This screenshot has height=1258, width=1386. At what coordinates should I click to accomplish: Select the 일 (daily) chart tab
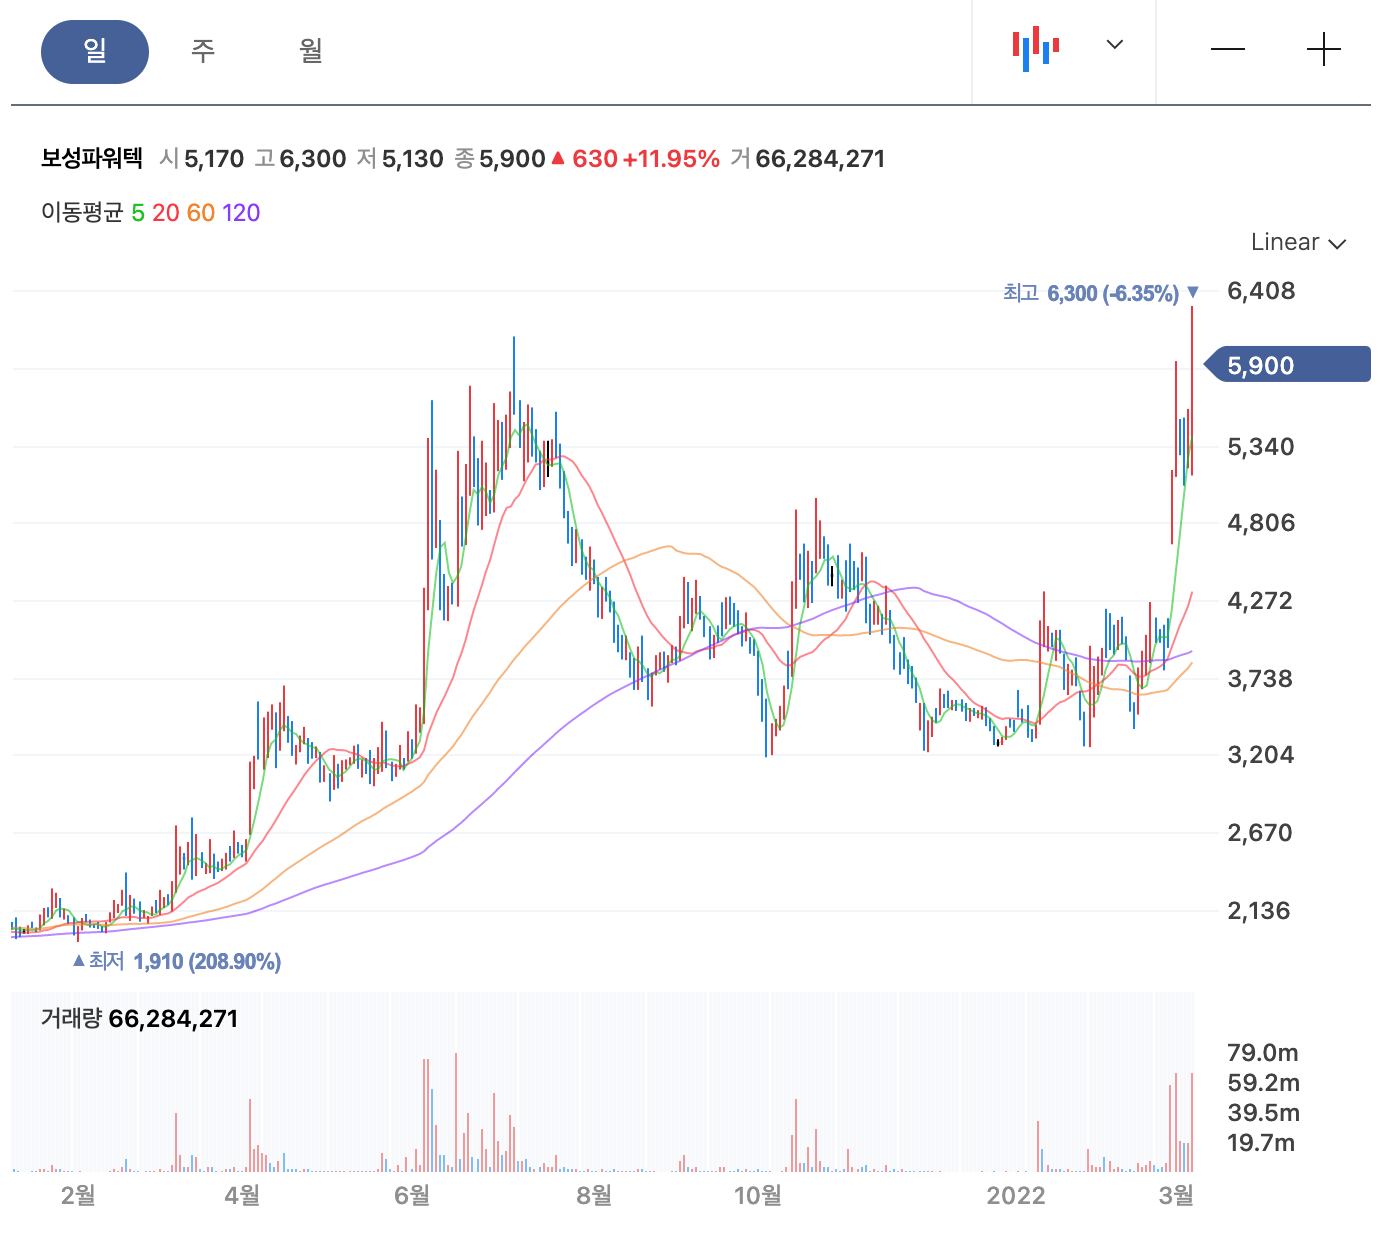(x=95, y=52)
